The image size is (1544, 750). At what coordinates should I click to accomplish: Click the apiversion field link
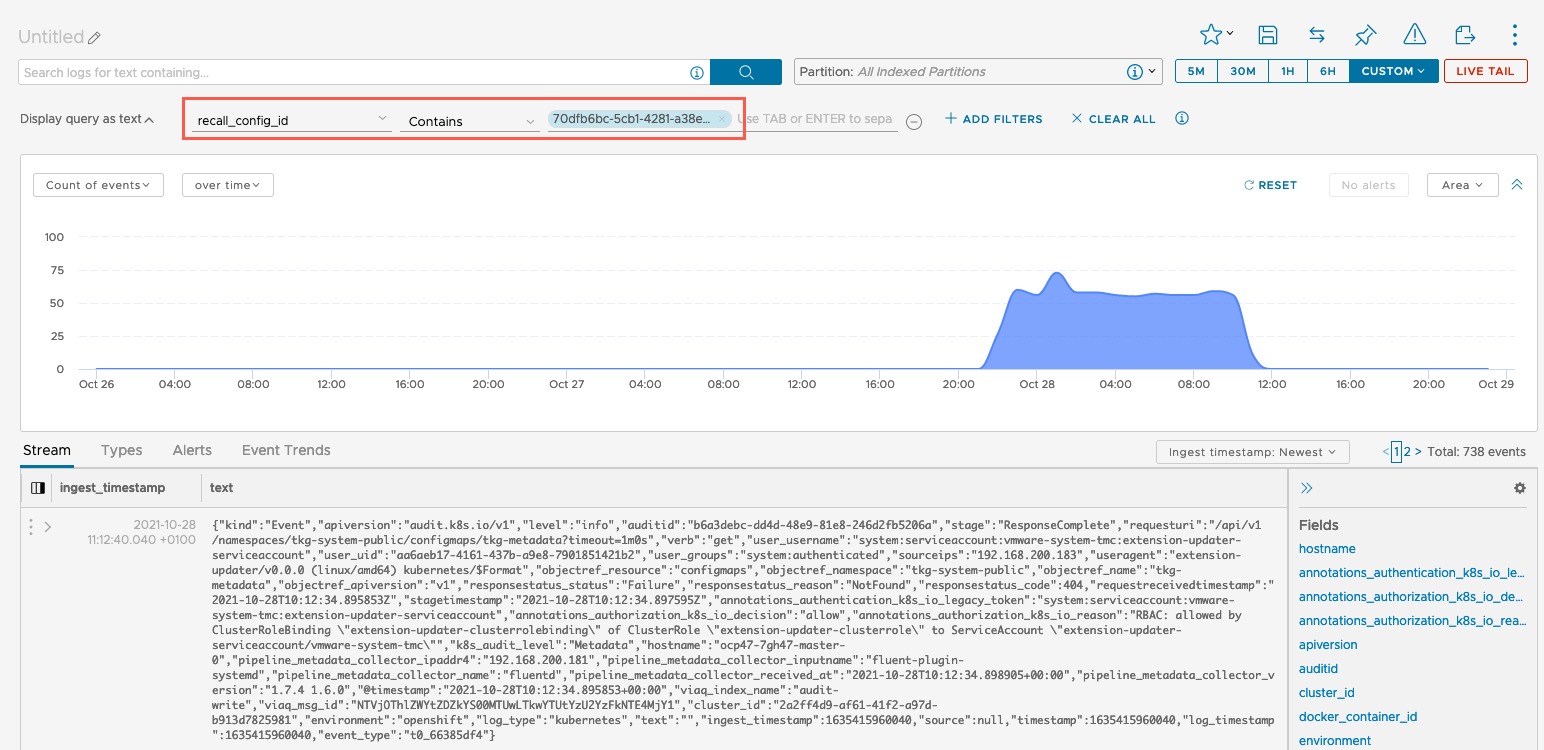(1328, 645)
